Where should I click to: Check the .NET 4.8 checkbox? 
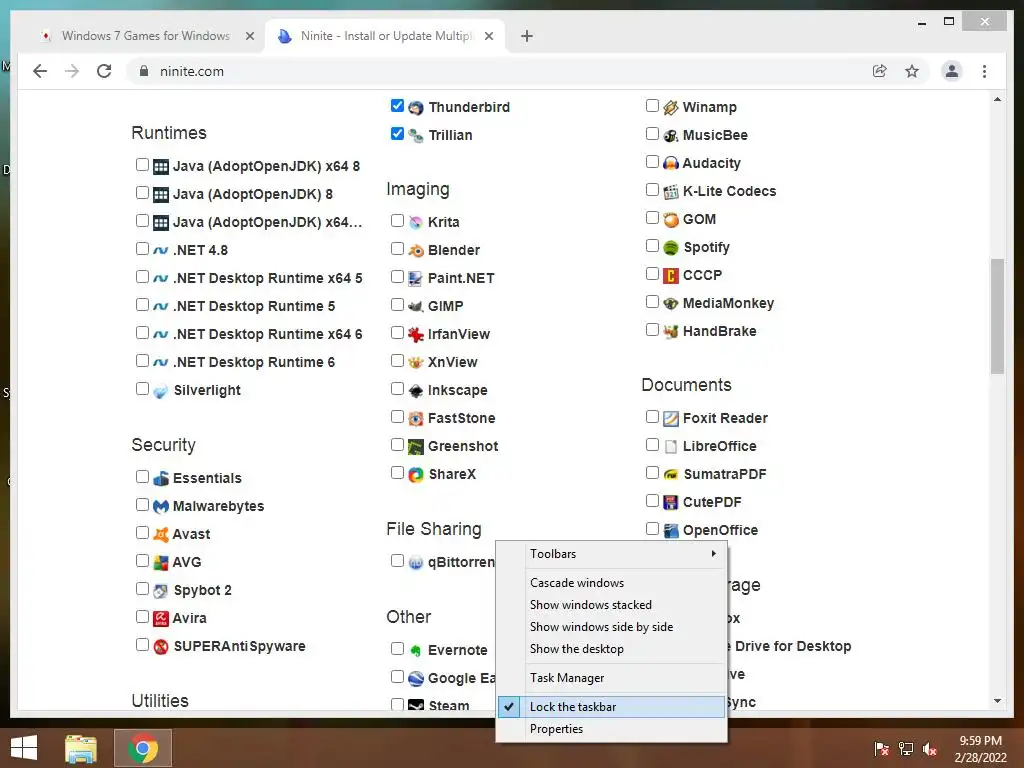pyautogui.click(x=142, y=248)
